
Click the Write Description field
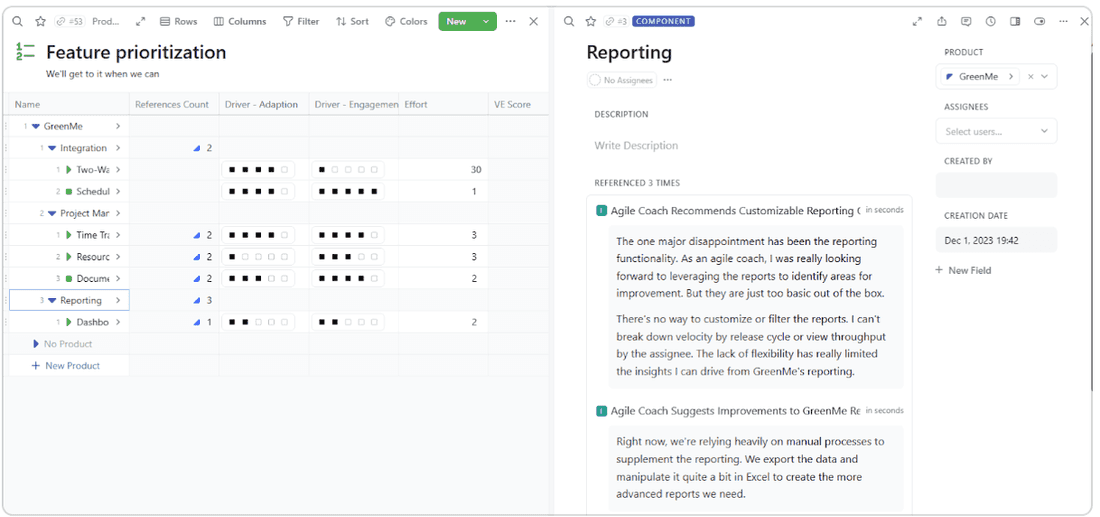[x=636, y=146]
